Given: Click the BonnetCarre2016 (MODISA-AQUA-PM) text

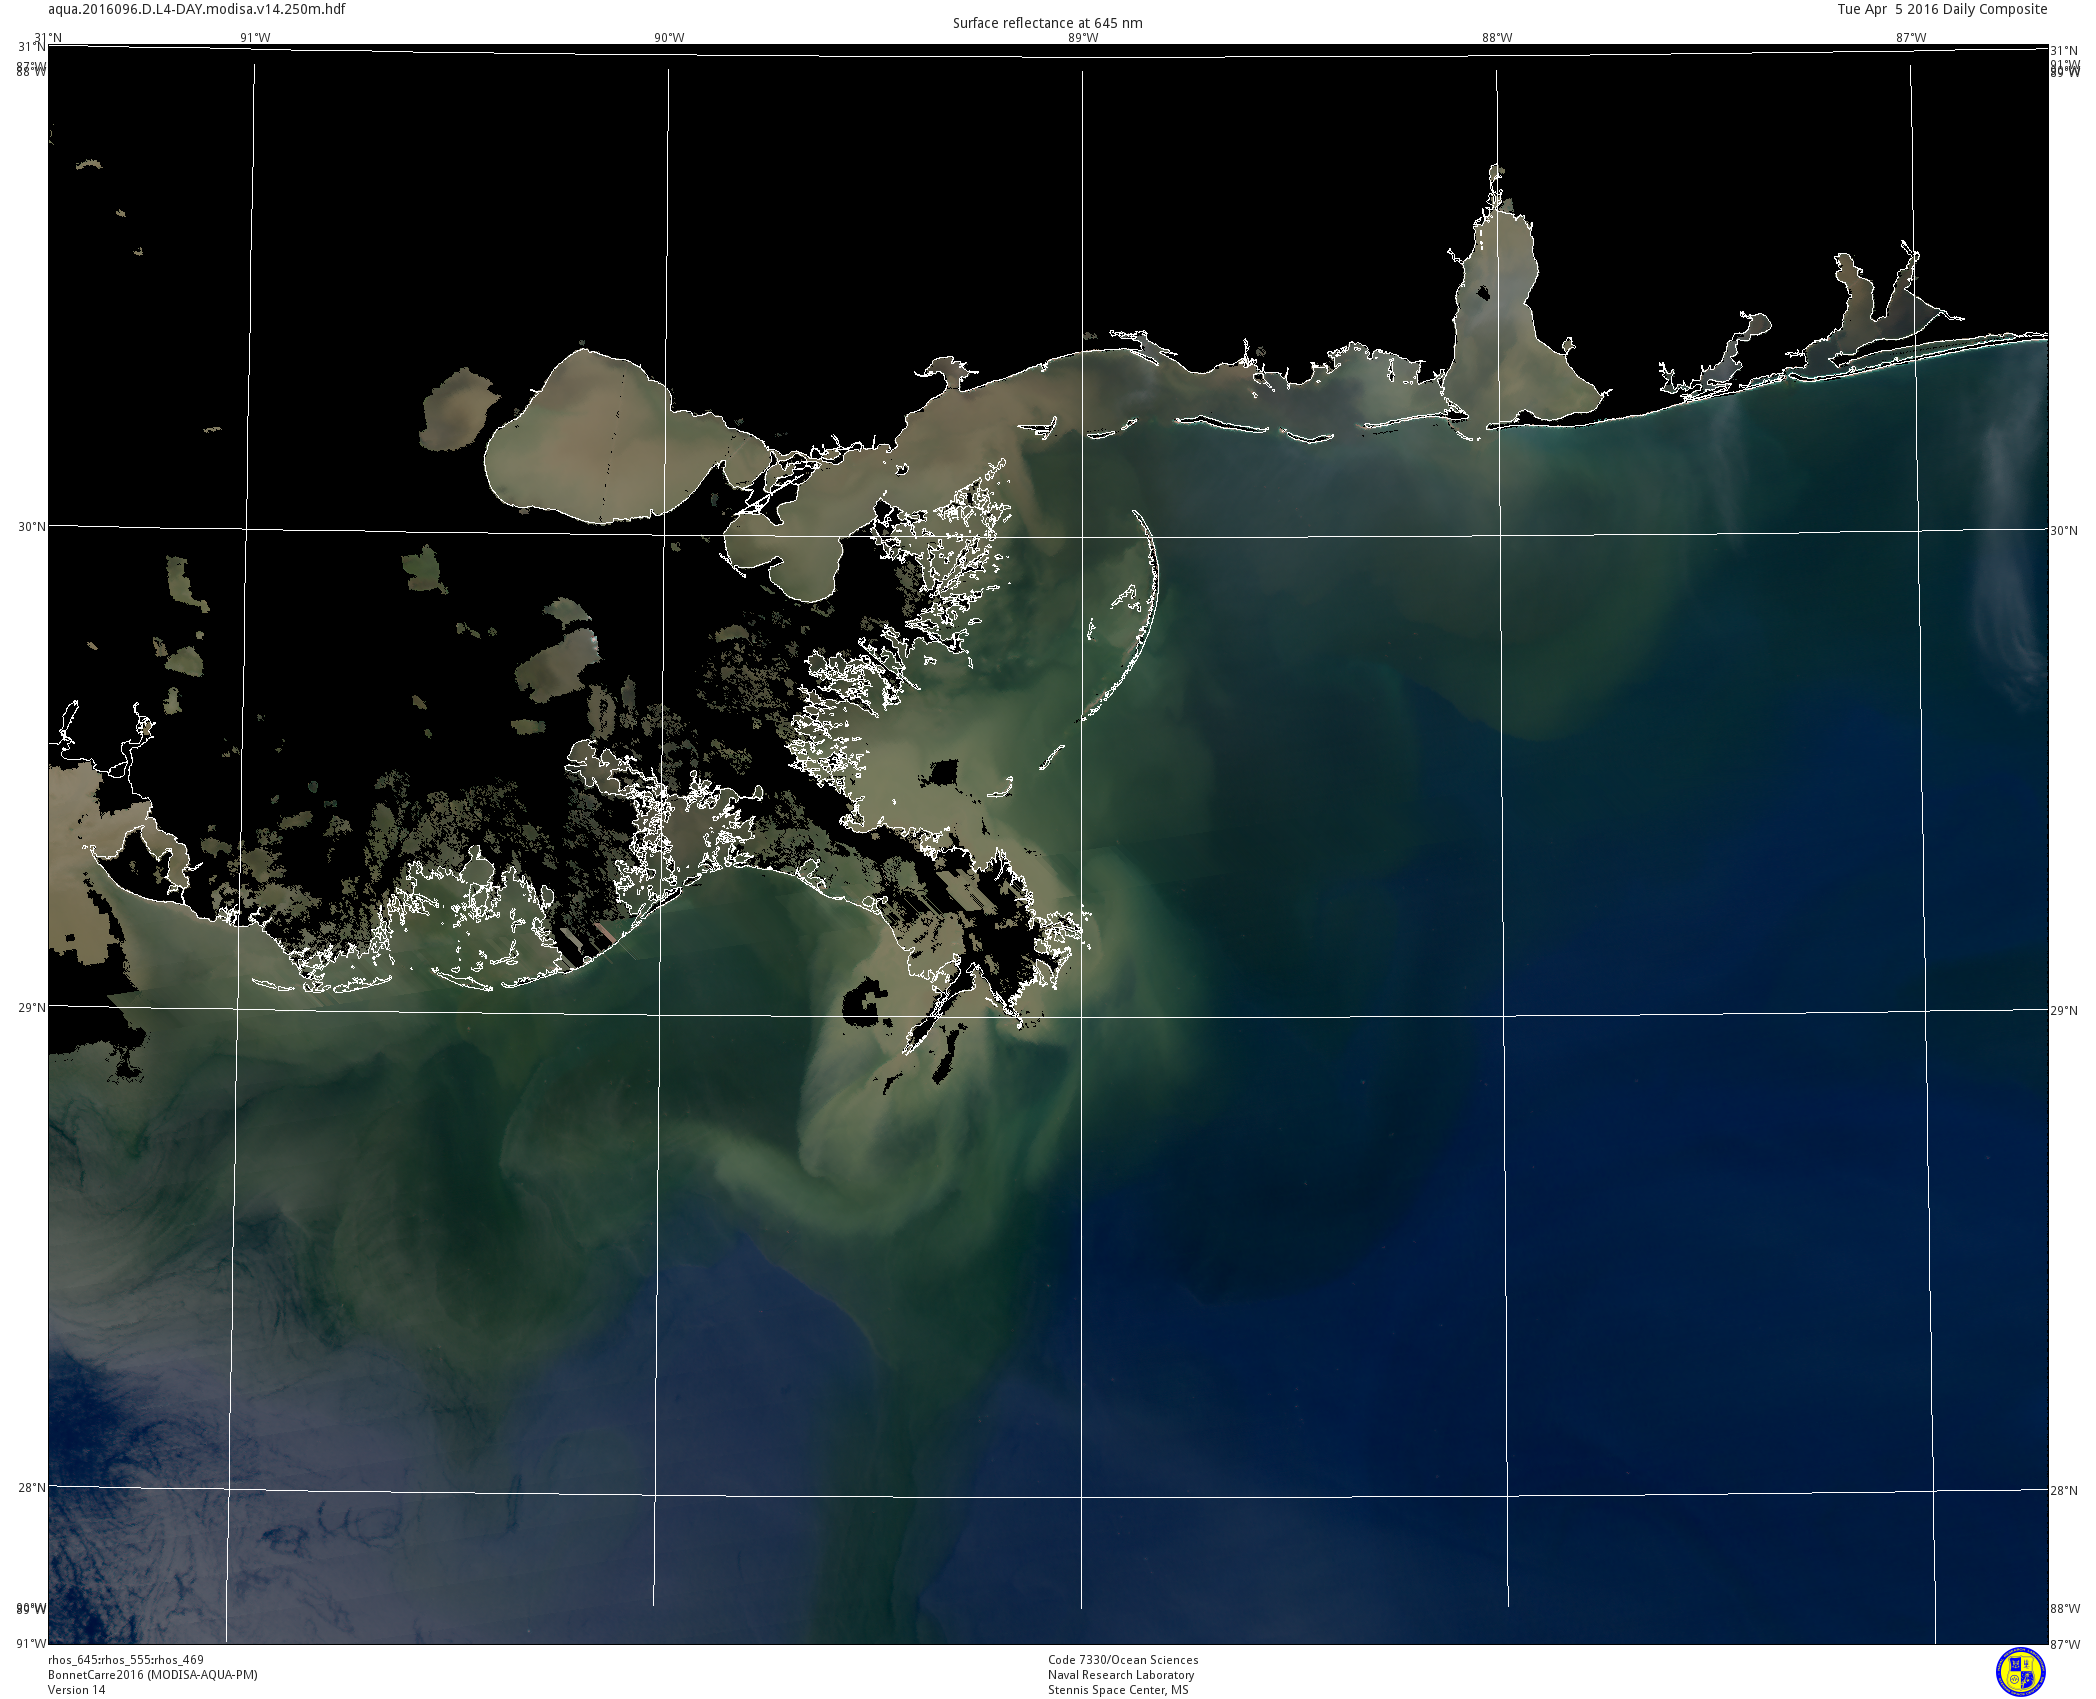Looking at the screenshot, I should click(152, 1675).
